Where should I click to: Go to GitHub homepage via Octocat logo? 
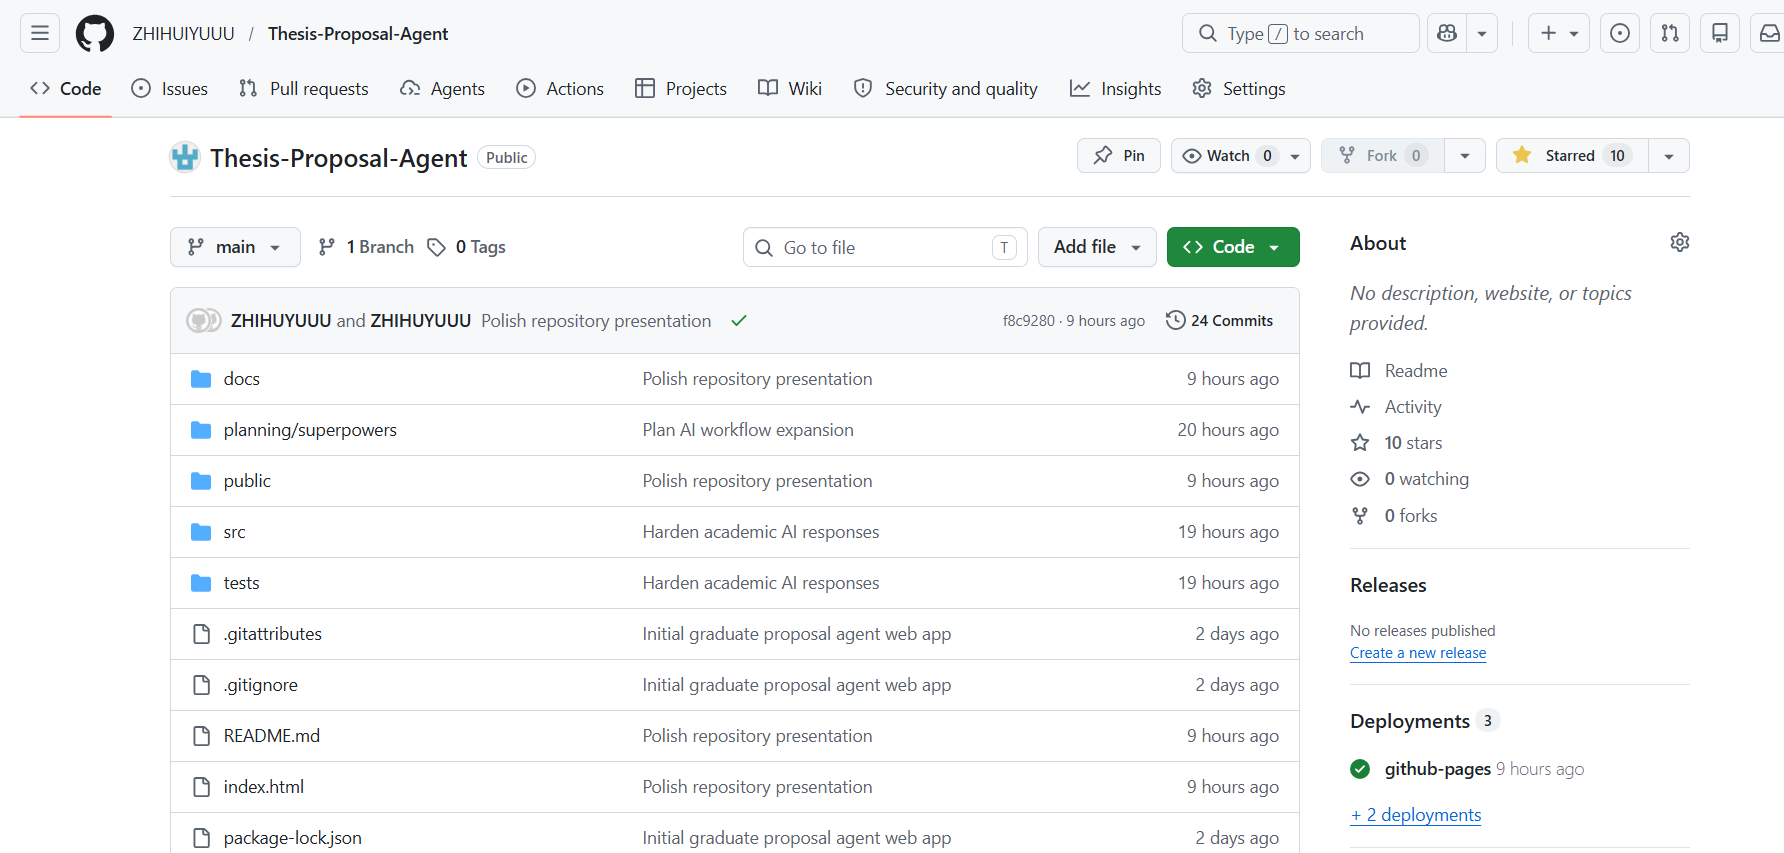(95, 33)
